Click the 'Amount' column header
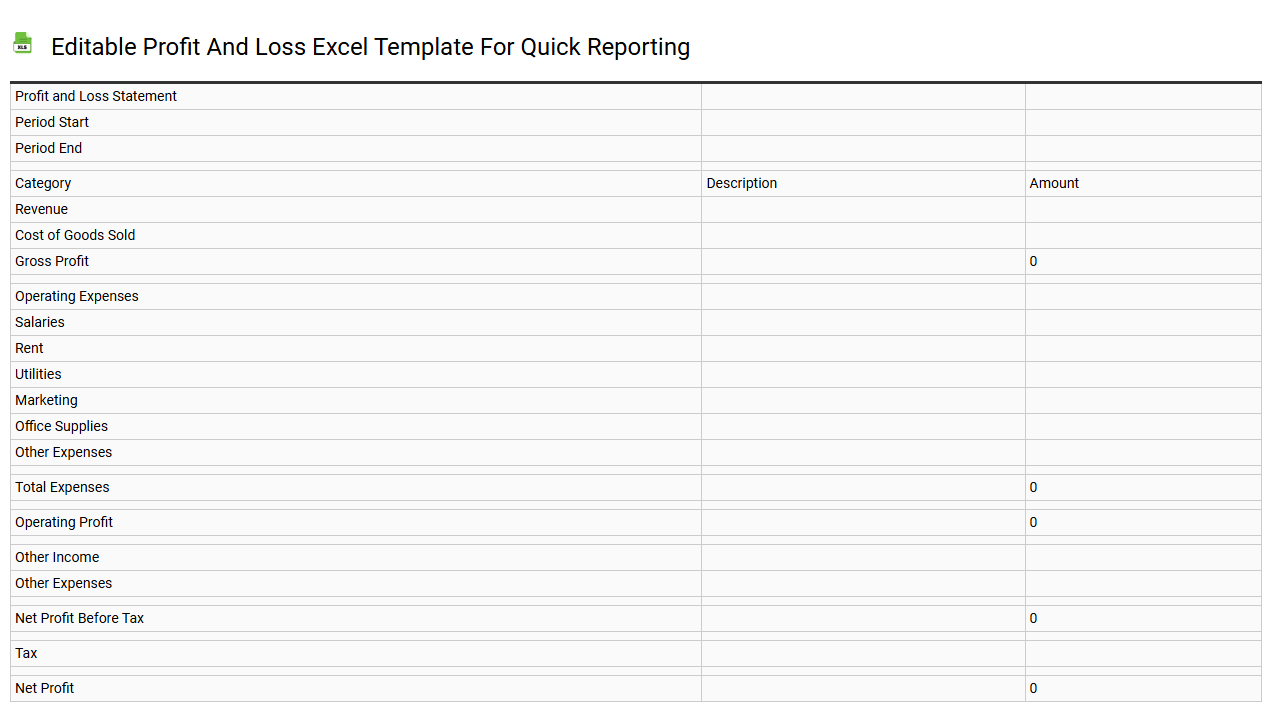This screenshot has height=702, width=1262. click(x=1053, y=183)
